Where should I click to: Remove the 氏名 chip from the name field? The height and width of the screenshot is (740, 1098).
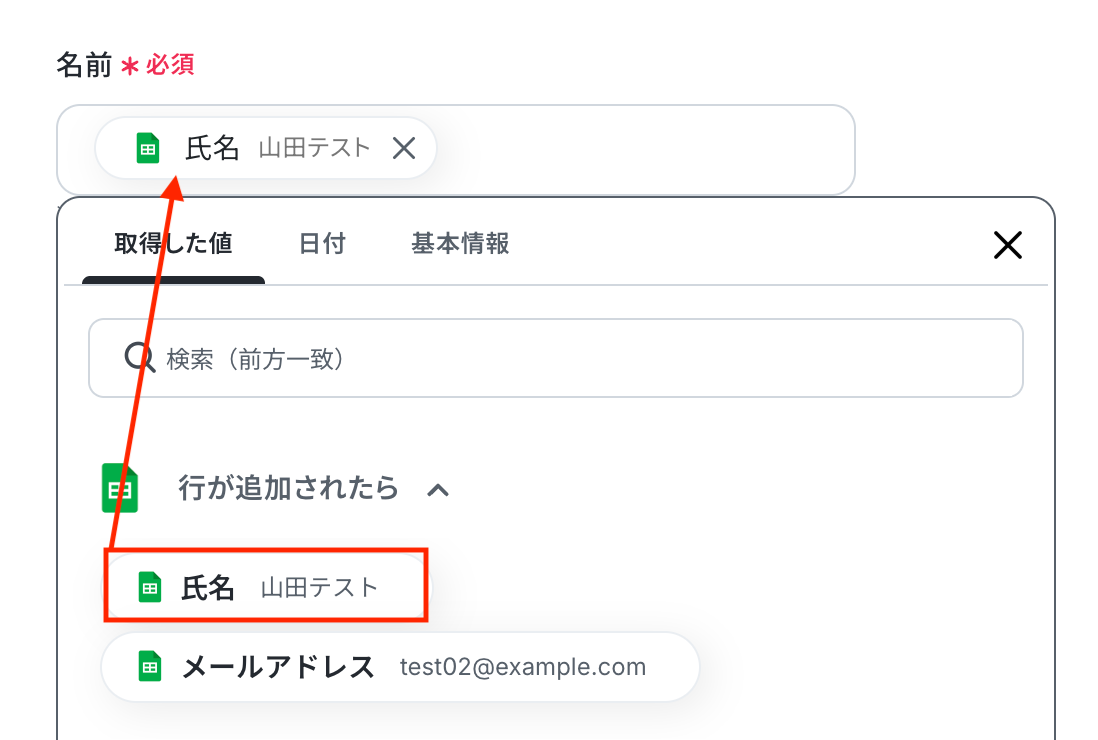pyautogui.click(x=404, y=149)
